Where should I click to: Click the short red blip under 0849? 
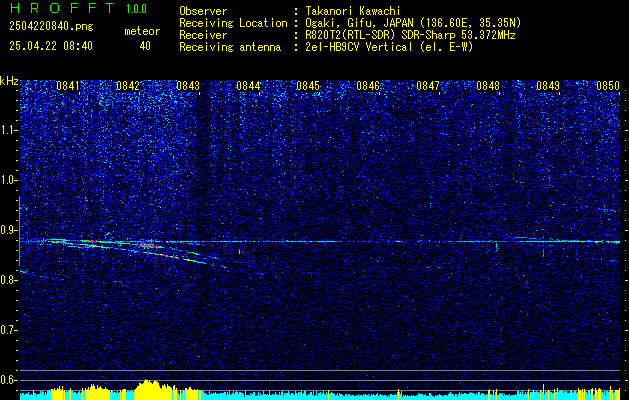tap(543, 254)
